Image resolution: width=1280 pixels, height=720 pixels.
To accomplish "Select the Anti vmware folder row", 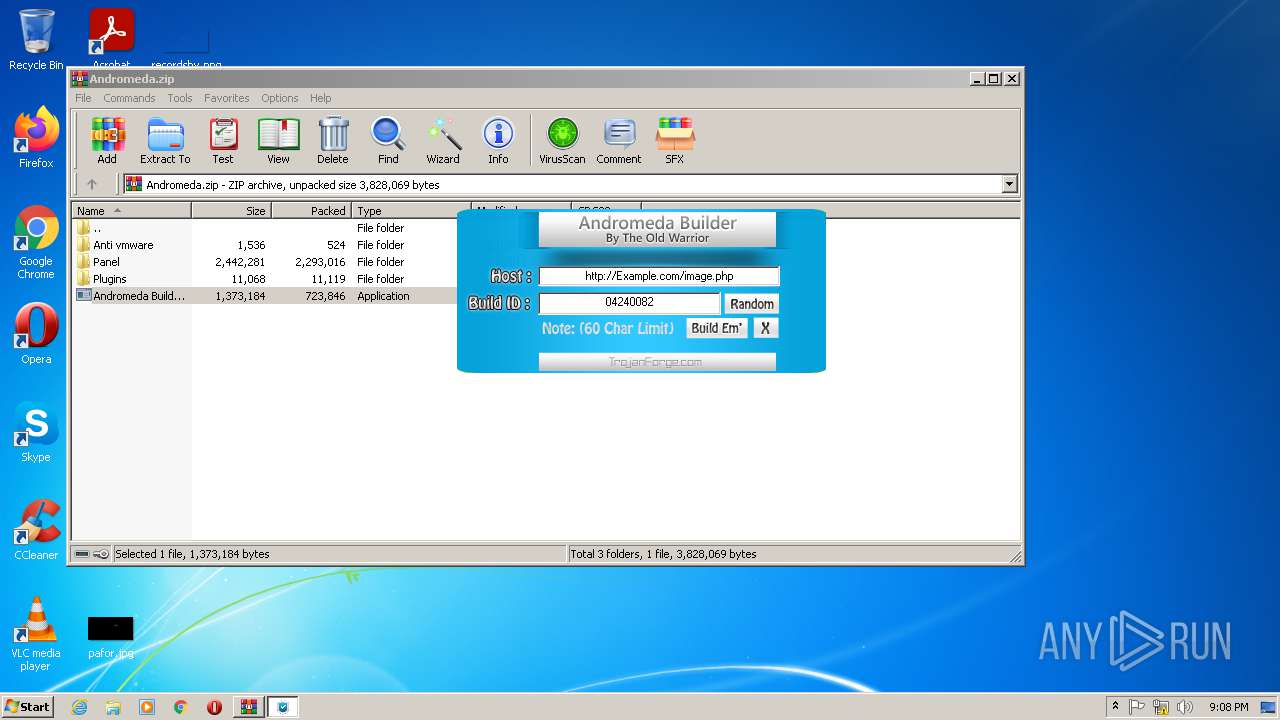I will coord(265,245).
